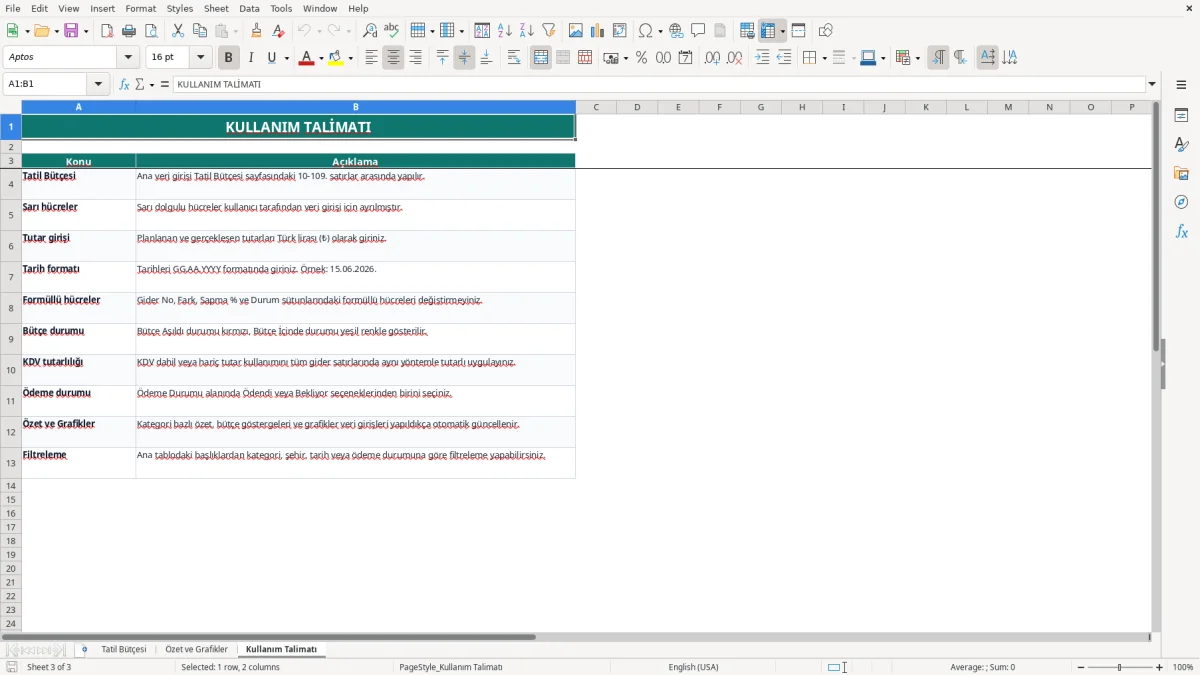
Task: Click the zoom in plus button
Action: point(1160,667)
